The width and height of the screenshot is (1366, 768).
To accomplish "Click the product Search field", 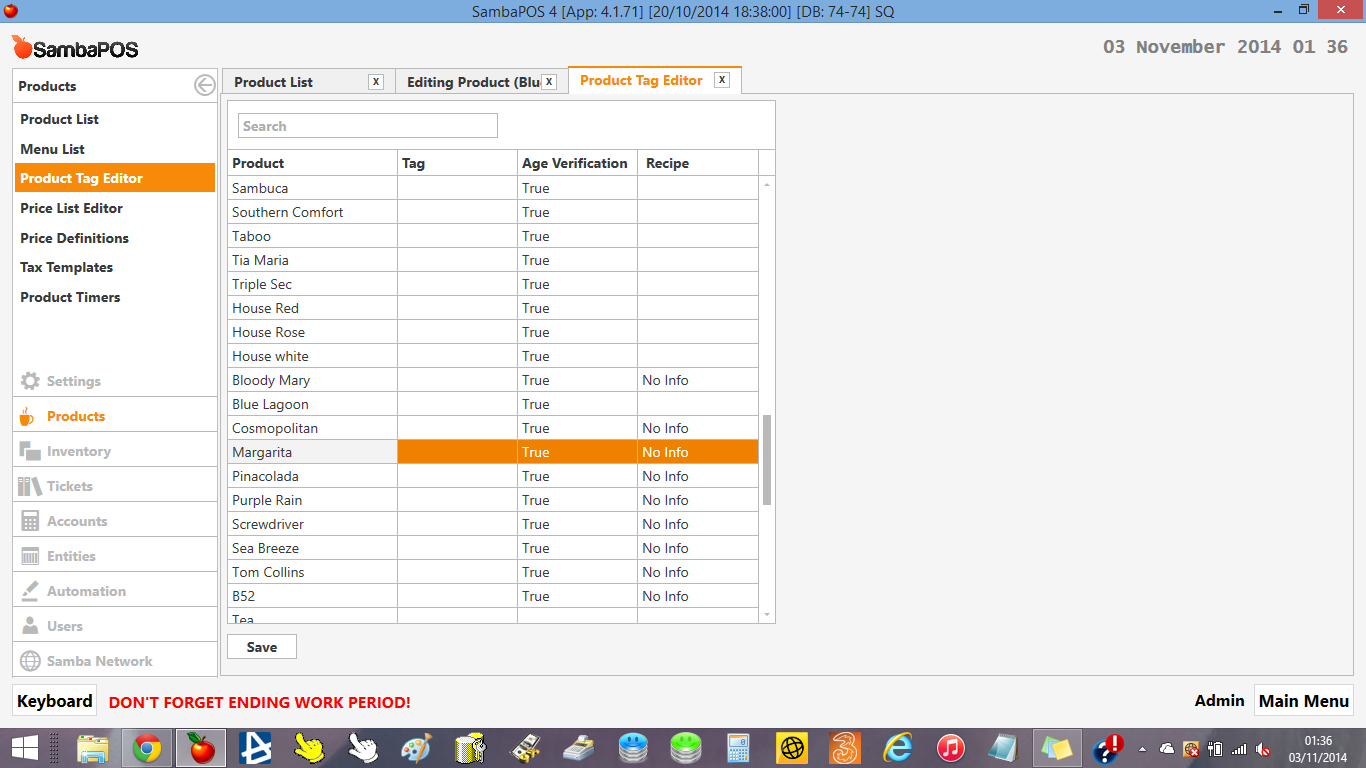I will point(367,126).
